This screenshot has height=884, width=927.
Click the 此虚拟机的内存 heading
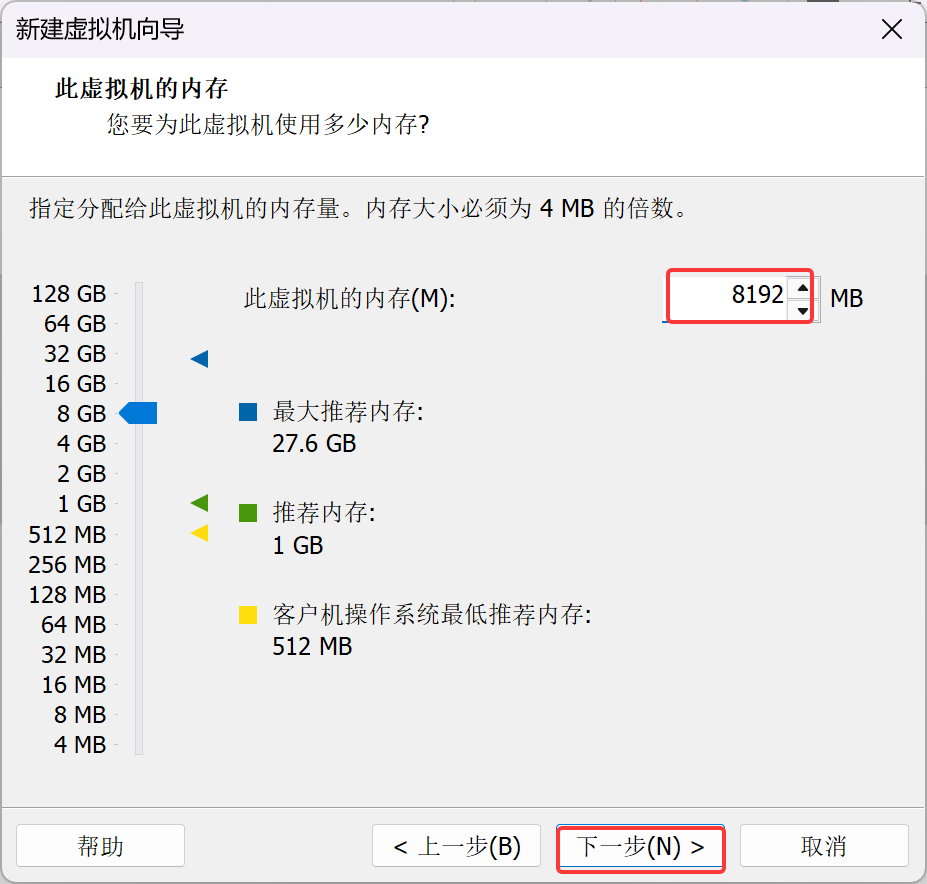pyautogui.click(x=142, y=89)
